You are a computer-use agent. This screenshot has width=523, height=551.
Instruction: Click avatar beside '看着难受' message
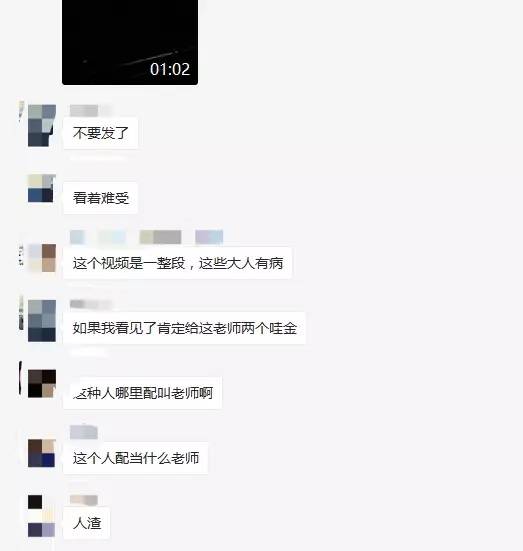tap(42, 188)
